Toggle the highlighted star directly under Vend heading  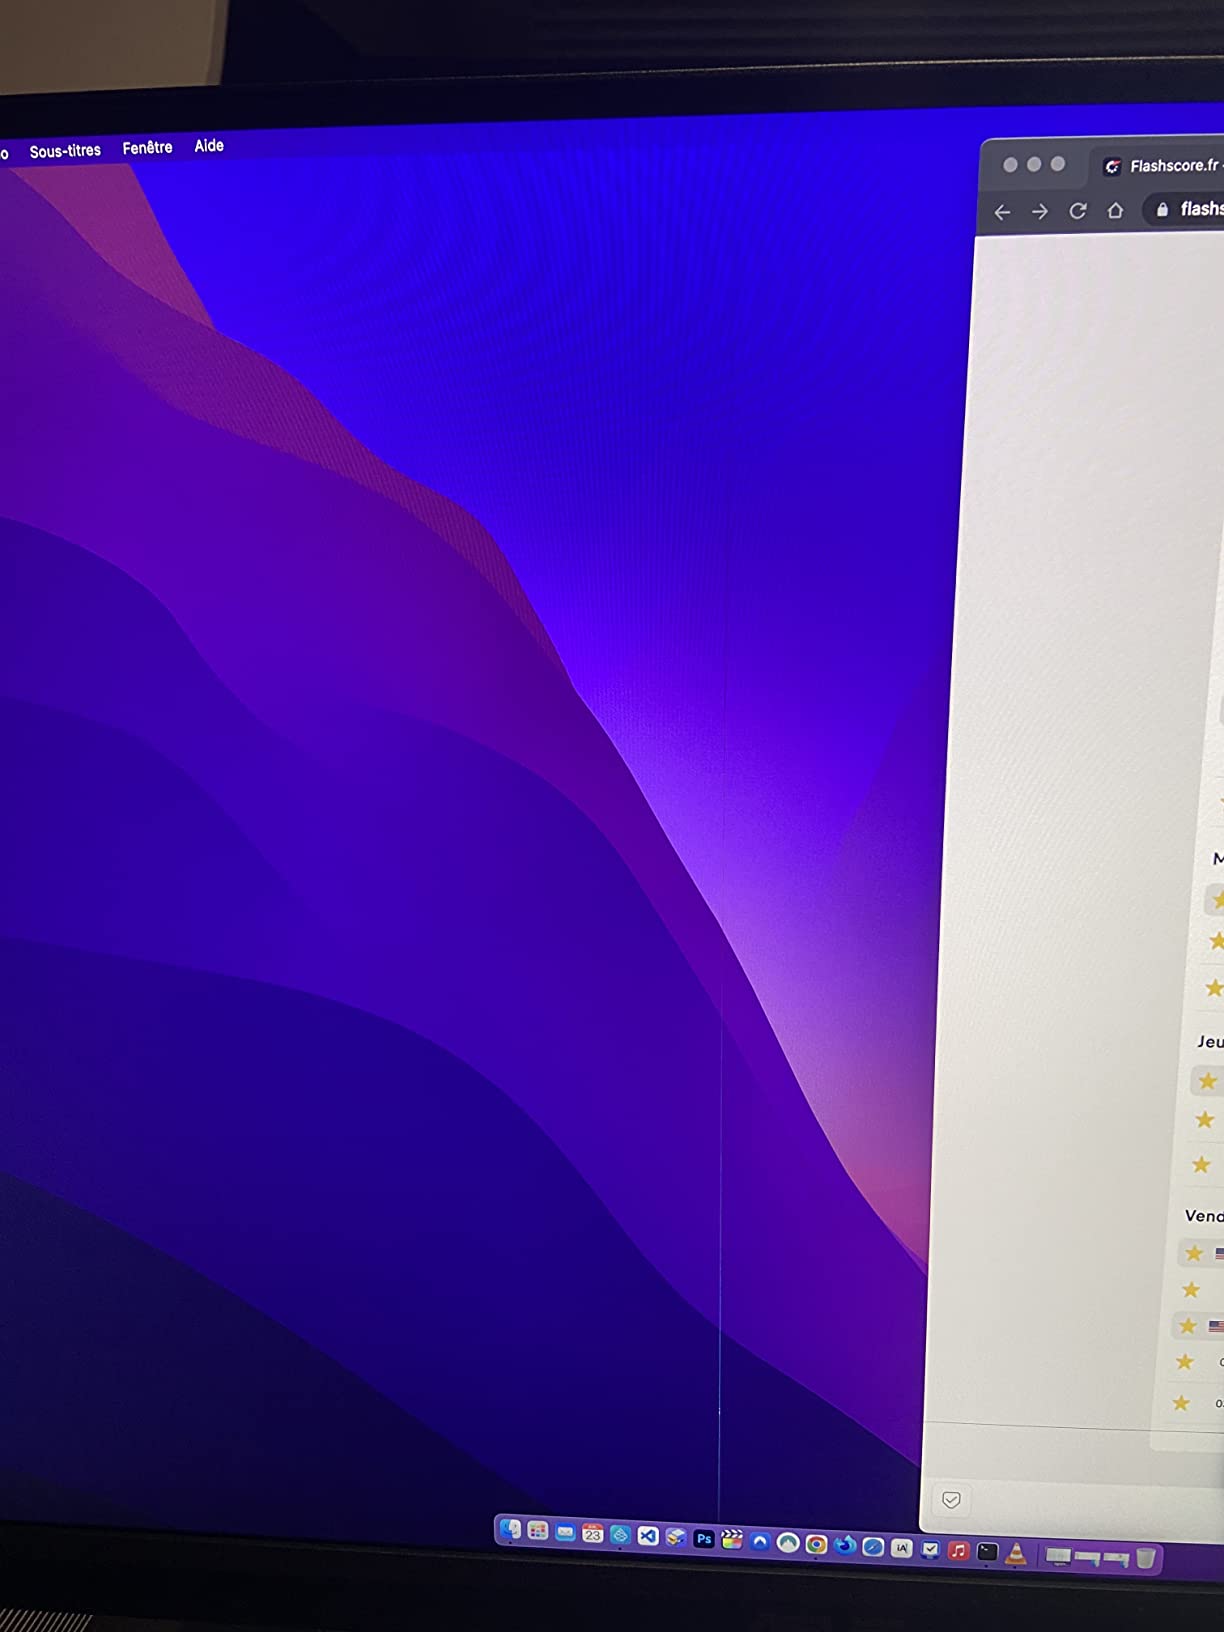[1194, 1253]
